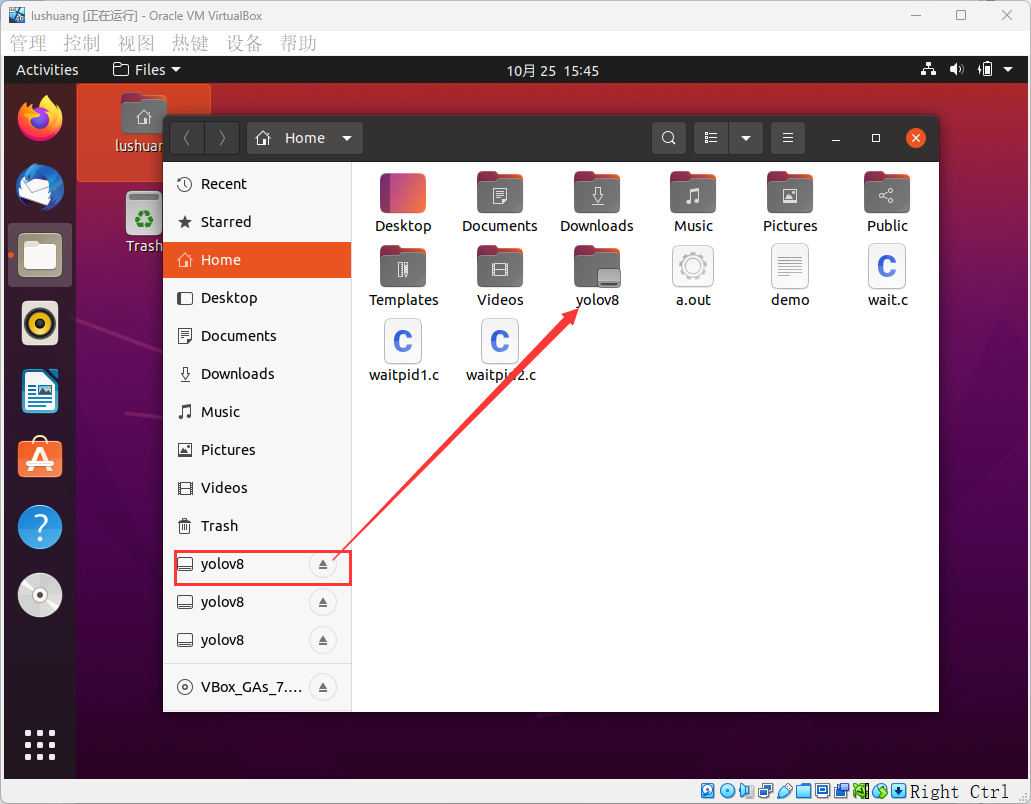This screenshot has height=804, width=1031.
Task: Select the demo text file
Action: (790, 276)
